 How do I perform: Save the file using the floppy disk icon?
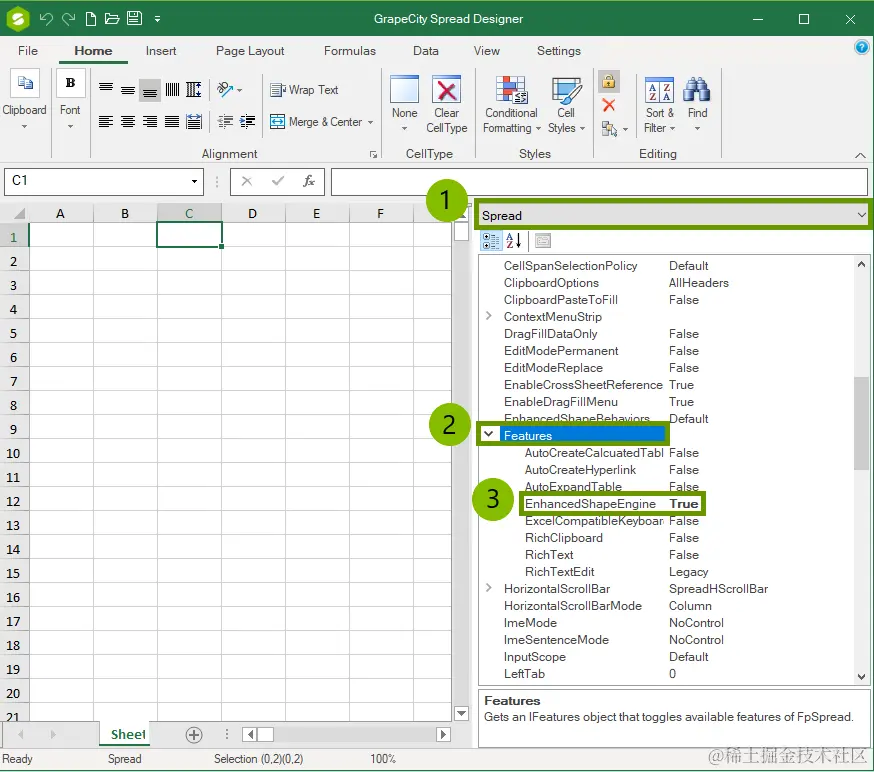[x=134, y=18]
